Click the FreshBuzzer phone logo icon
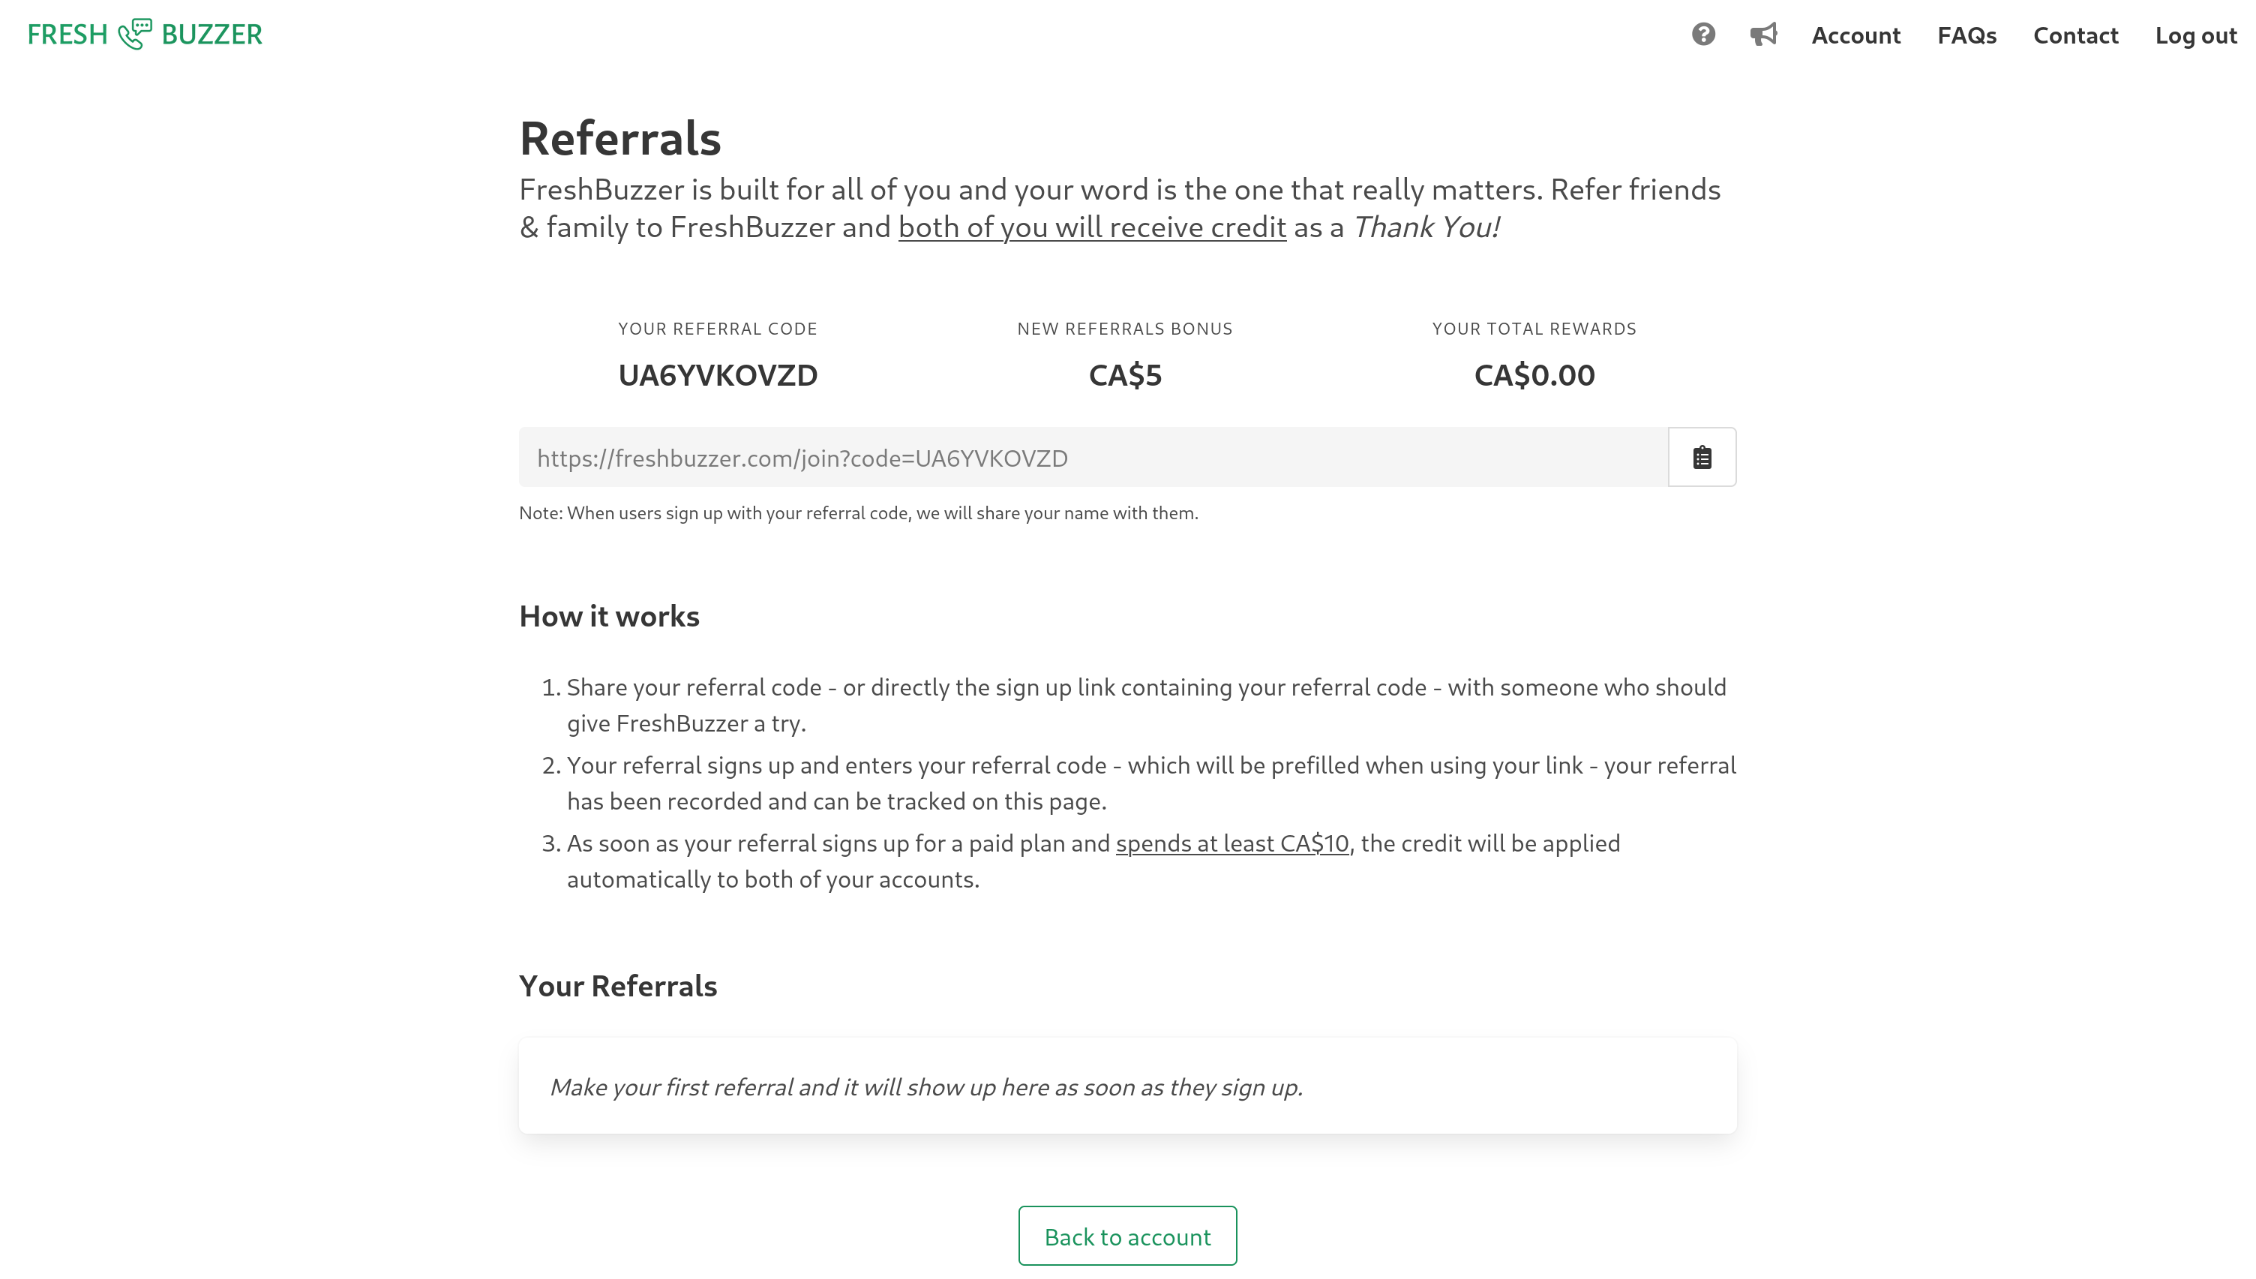The width and height of the screenshot is (2256, 1279). (135, 34)
